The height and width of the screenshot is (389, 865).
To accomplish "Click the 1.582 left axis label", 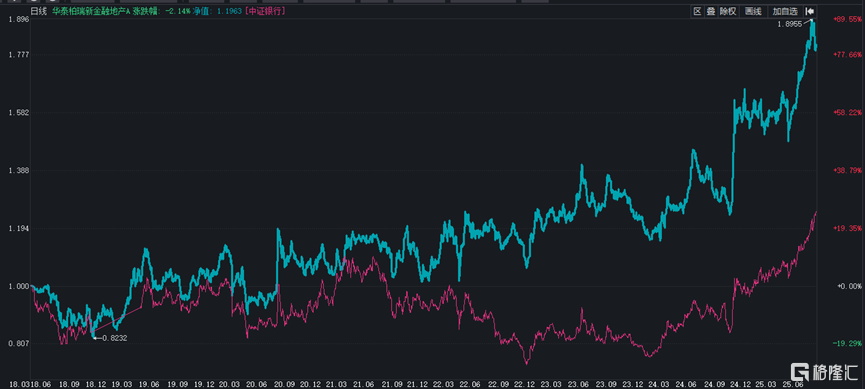I will coord(18,113).
